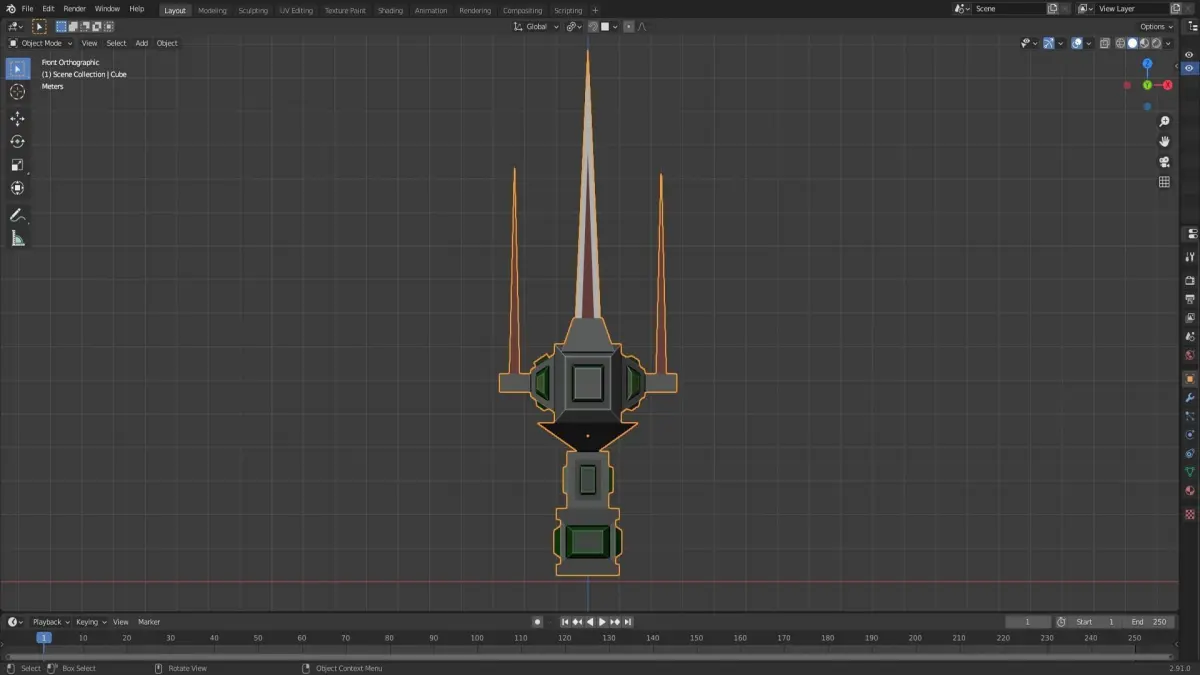Open timeline editor type dropdown
Screen dimensions: 1200x675
click(15, 622)
